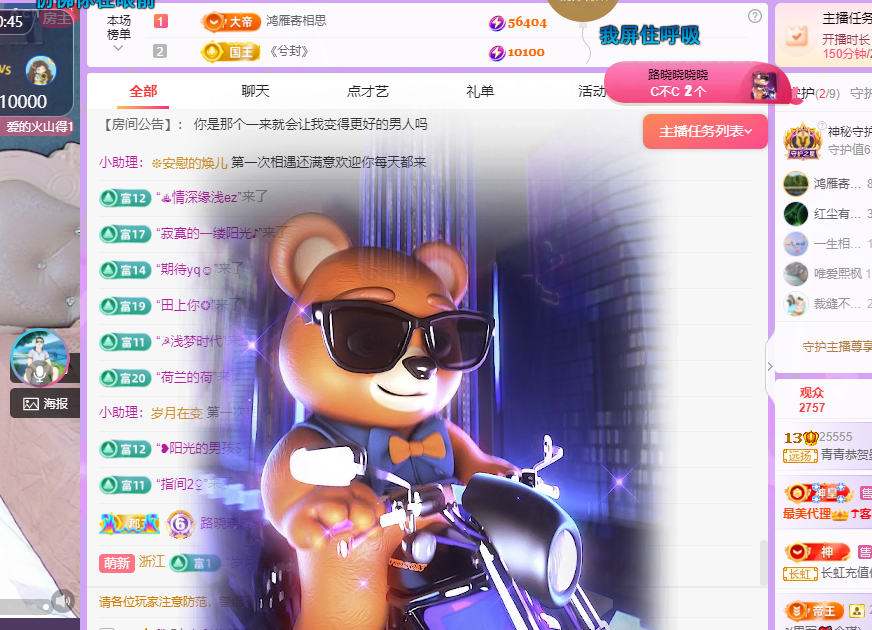Open the 点才艺 tab
Viewport: 872px width, 630px height.
(368, 91)
